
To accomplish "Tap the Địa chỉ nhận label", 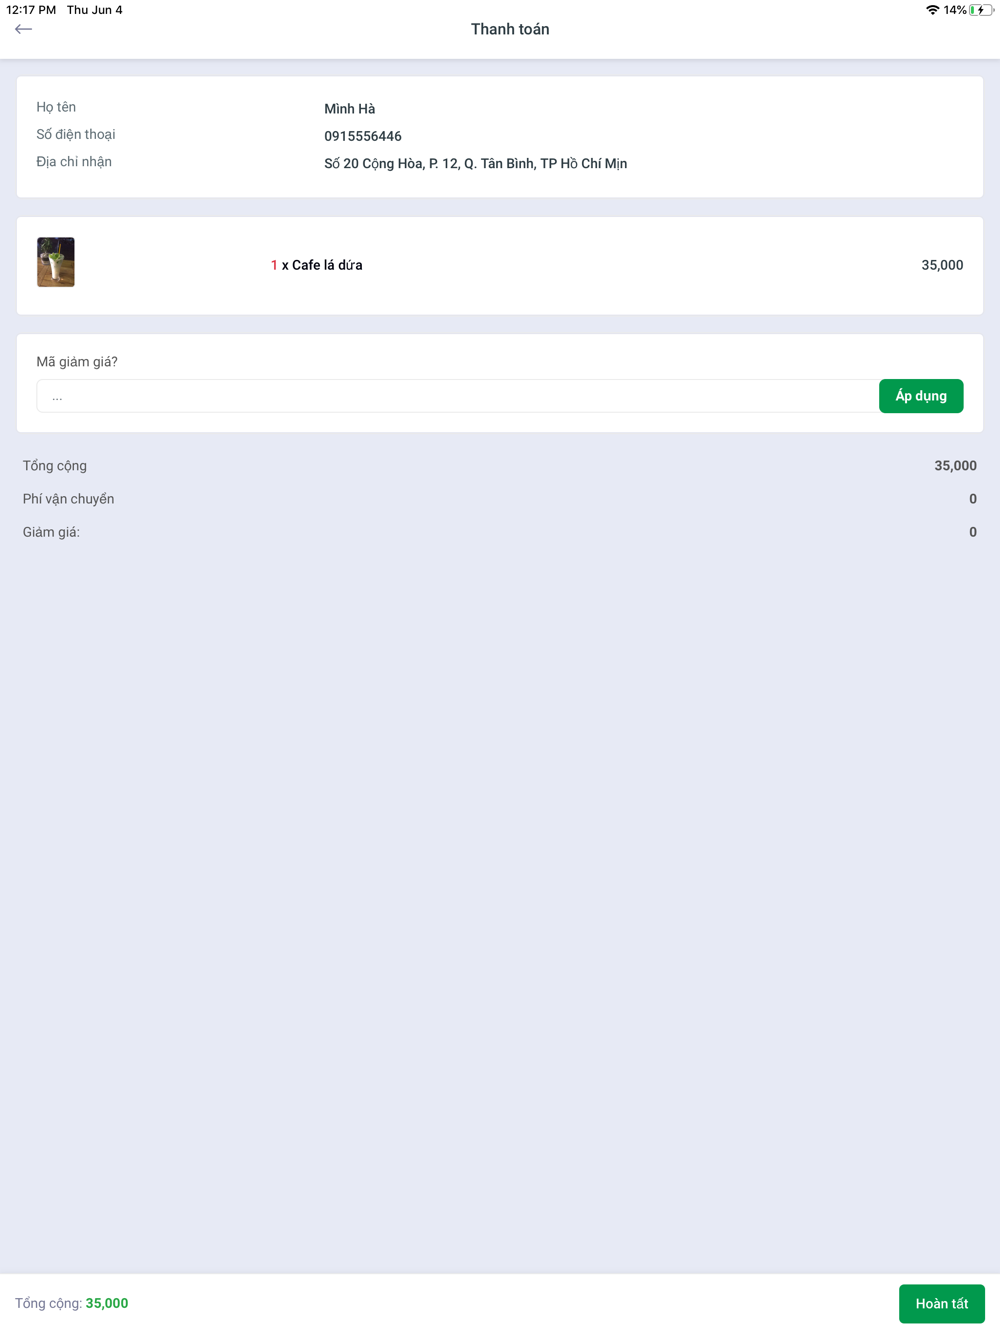I will [x=74, y=162].
